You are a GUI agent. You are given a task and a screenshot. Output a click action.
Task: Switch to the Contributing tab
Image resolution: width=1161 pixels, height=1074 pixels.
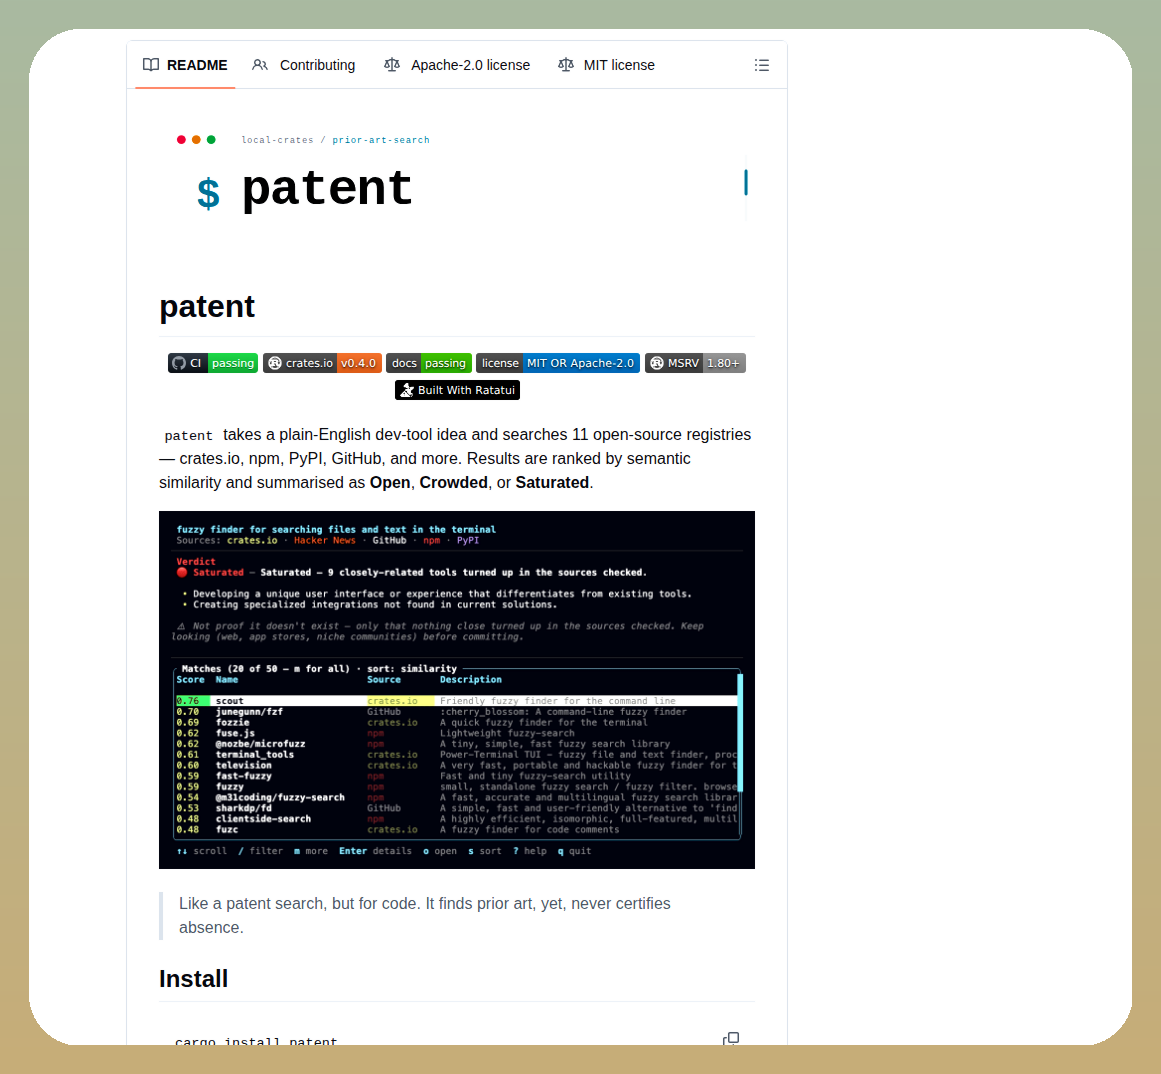tap(304, 65)
